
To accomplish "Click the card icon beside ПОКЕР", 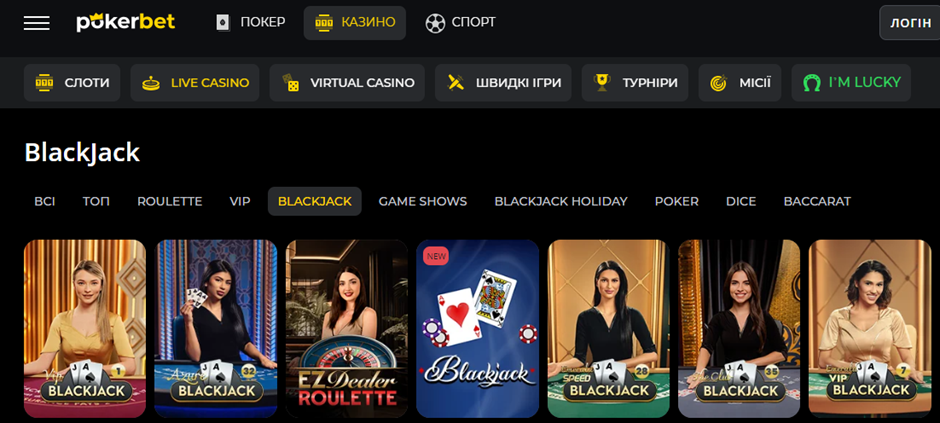I will click(x=223, y=23).
